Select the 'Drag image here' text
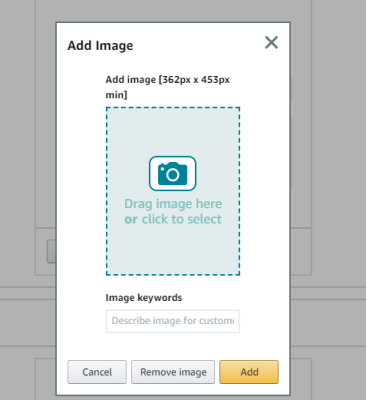The height and width of the screenshot is (400, 367). 173,204
